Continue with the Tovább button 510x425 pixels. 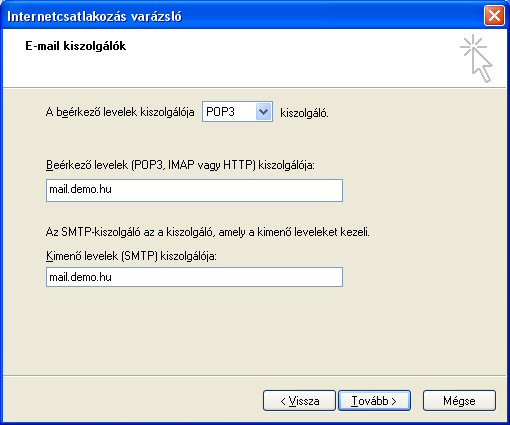[x=374, y=401]
